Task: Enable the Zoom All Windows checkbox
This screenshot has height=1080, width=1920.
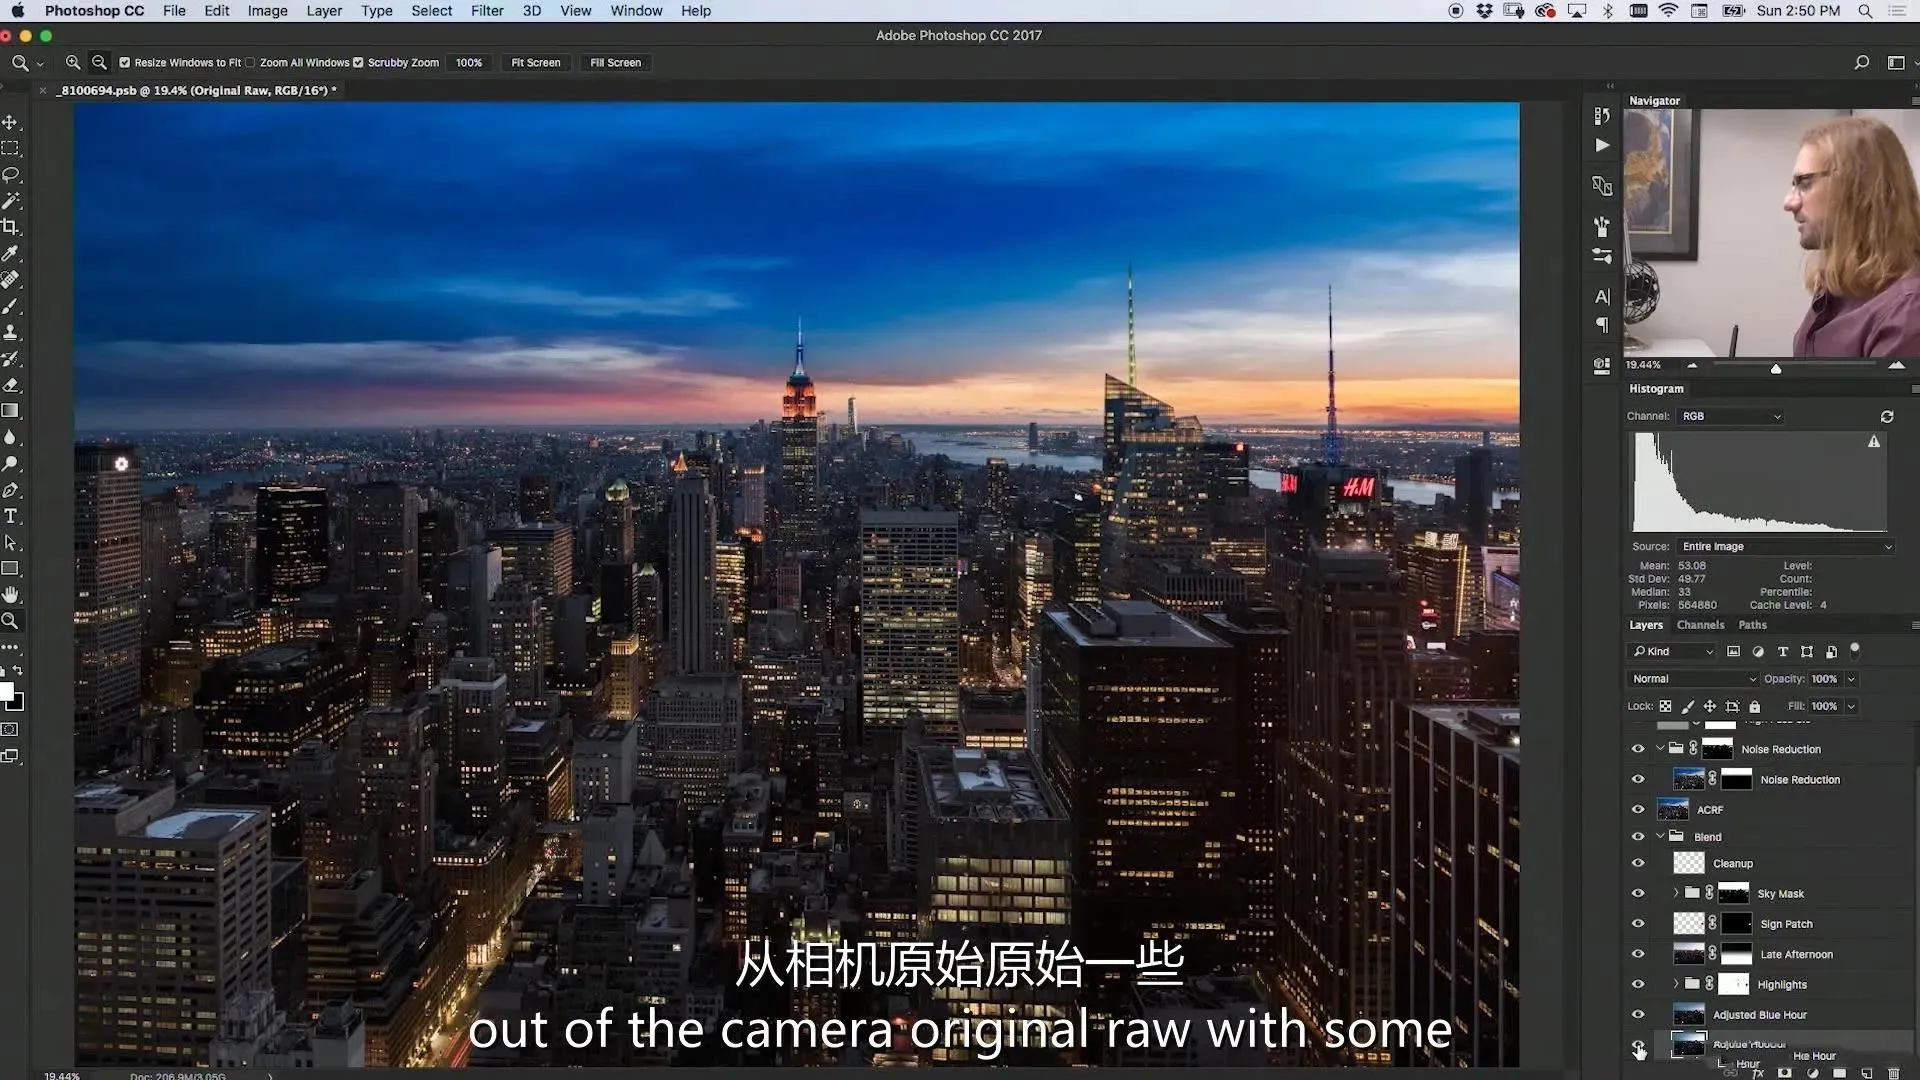Action: 251,62
